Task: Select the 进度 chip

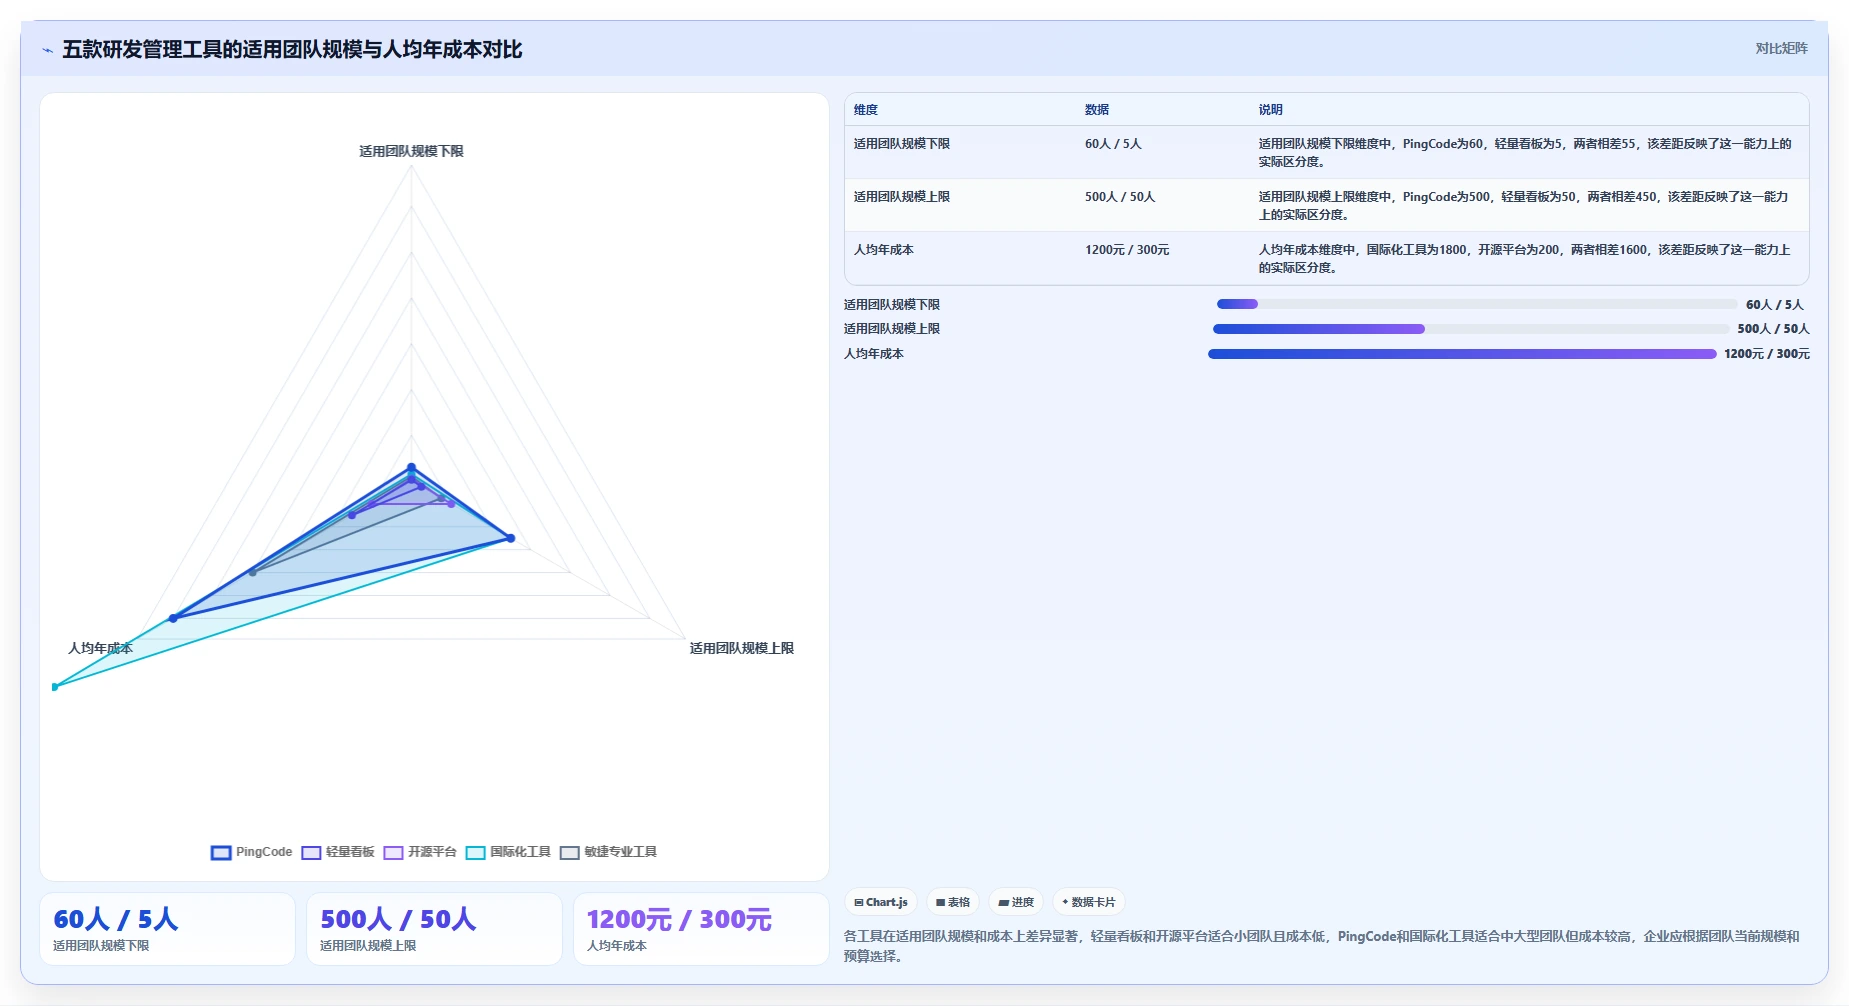Action: (x=1016, y=902)
